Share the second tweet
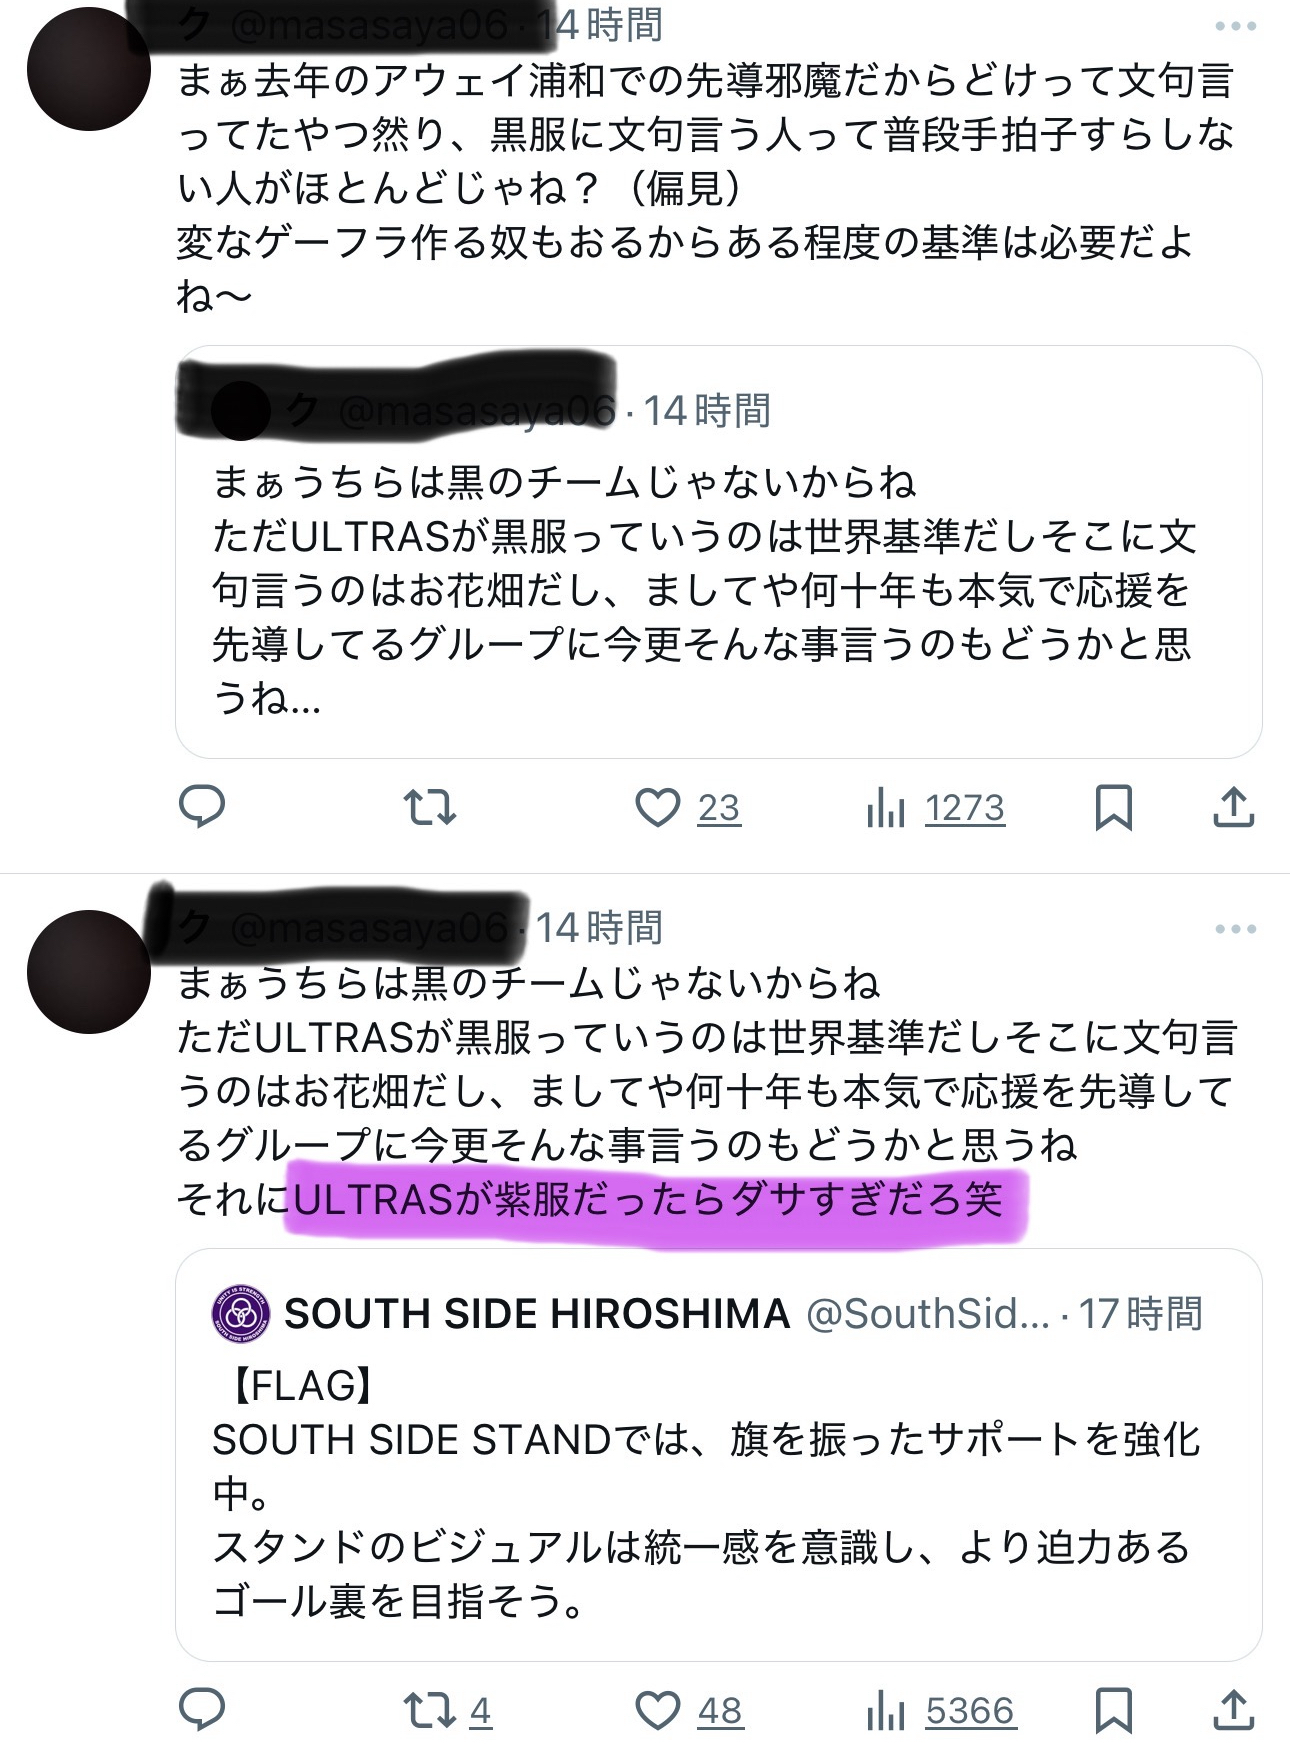Screen dimensions: 1290x1761 tap(1233, 1710)
